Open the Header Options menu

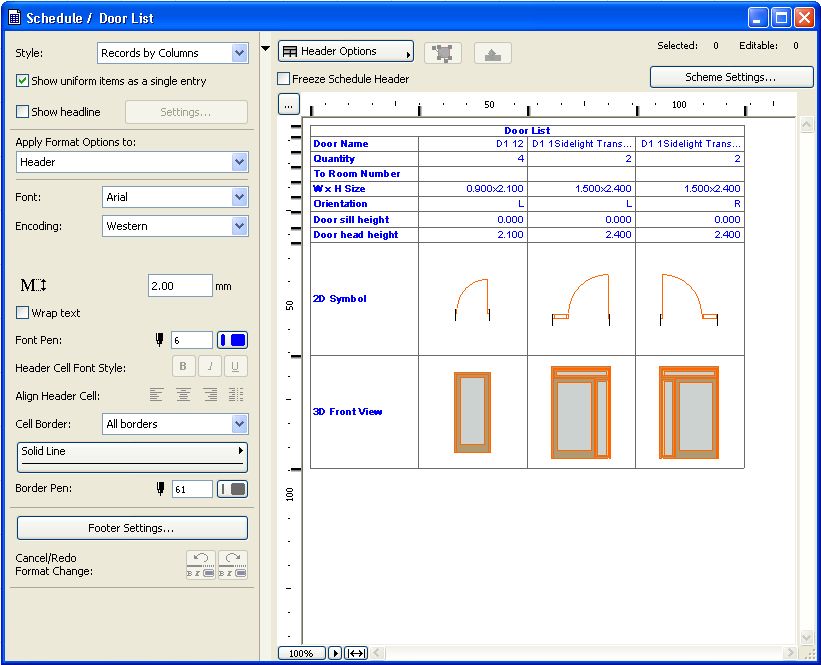pos(345,52)
